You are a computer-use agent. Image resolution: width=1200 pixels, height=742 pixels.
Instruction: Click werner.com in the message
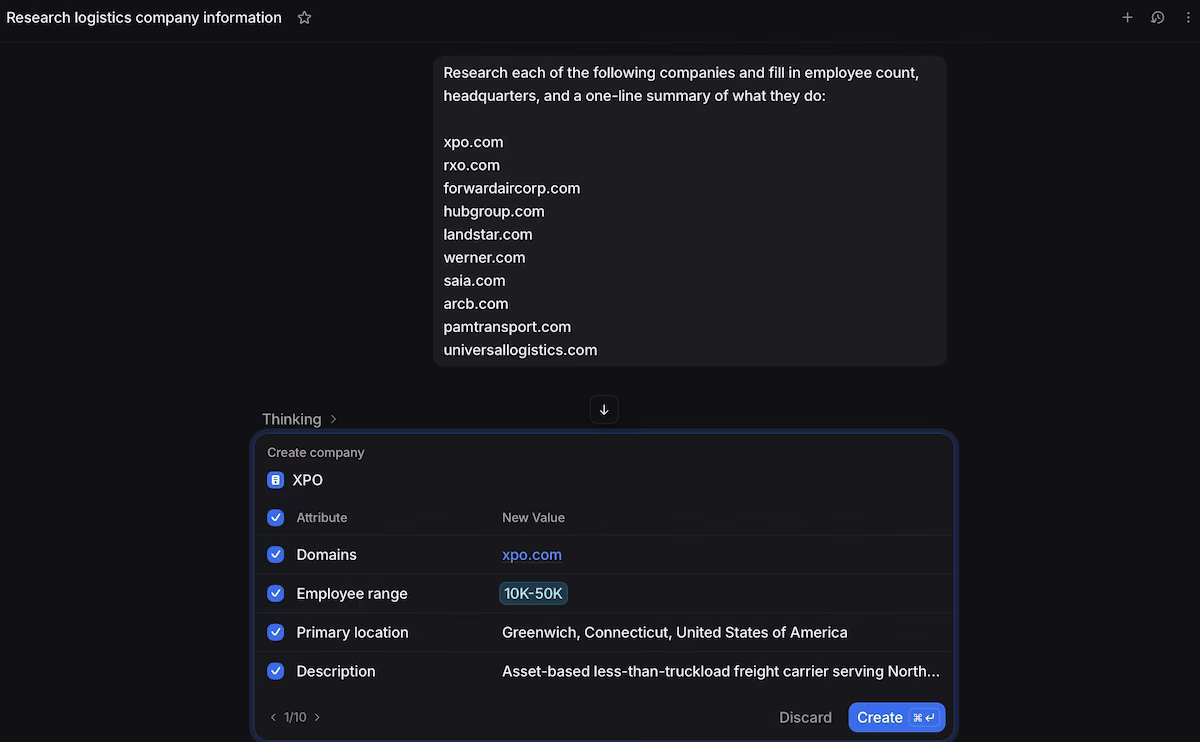(x=484, y=257)
